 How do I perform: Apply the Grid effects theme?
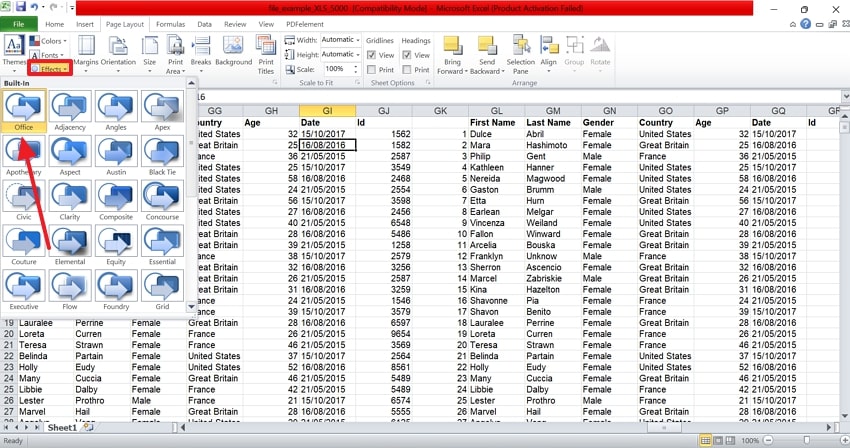[x=162, y=291]
